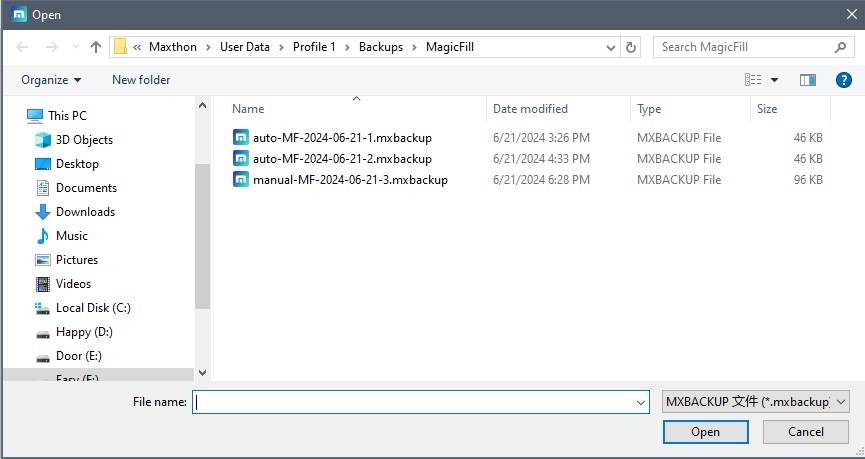Click the preview pane icon
865x459 pixels.
pyautogui.click(x=807, y=80)
